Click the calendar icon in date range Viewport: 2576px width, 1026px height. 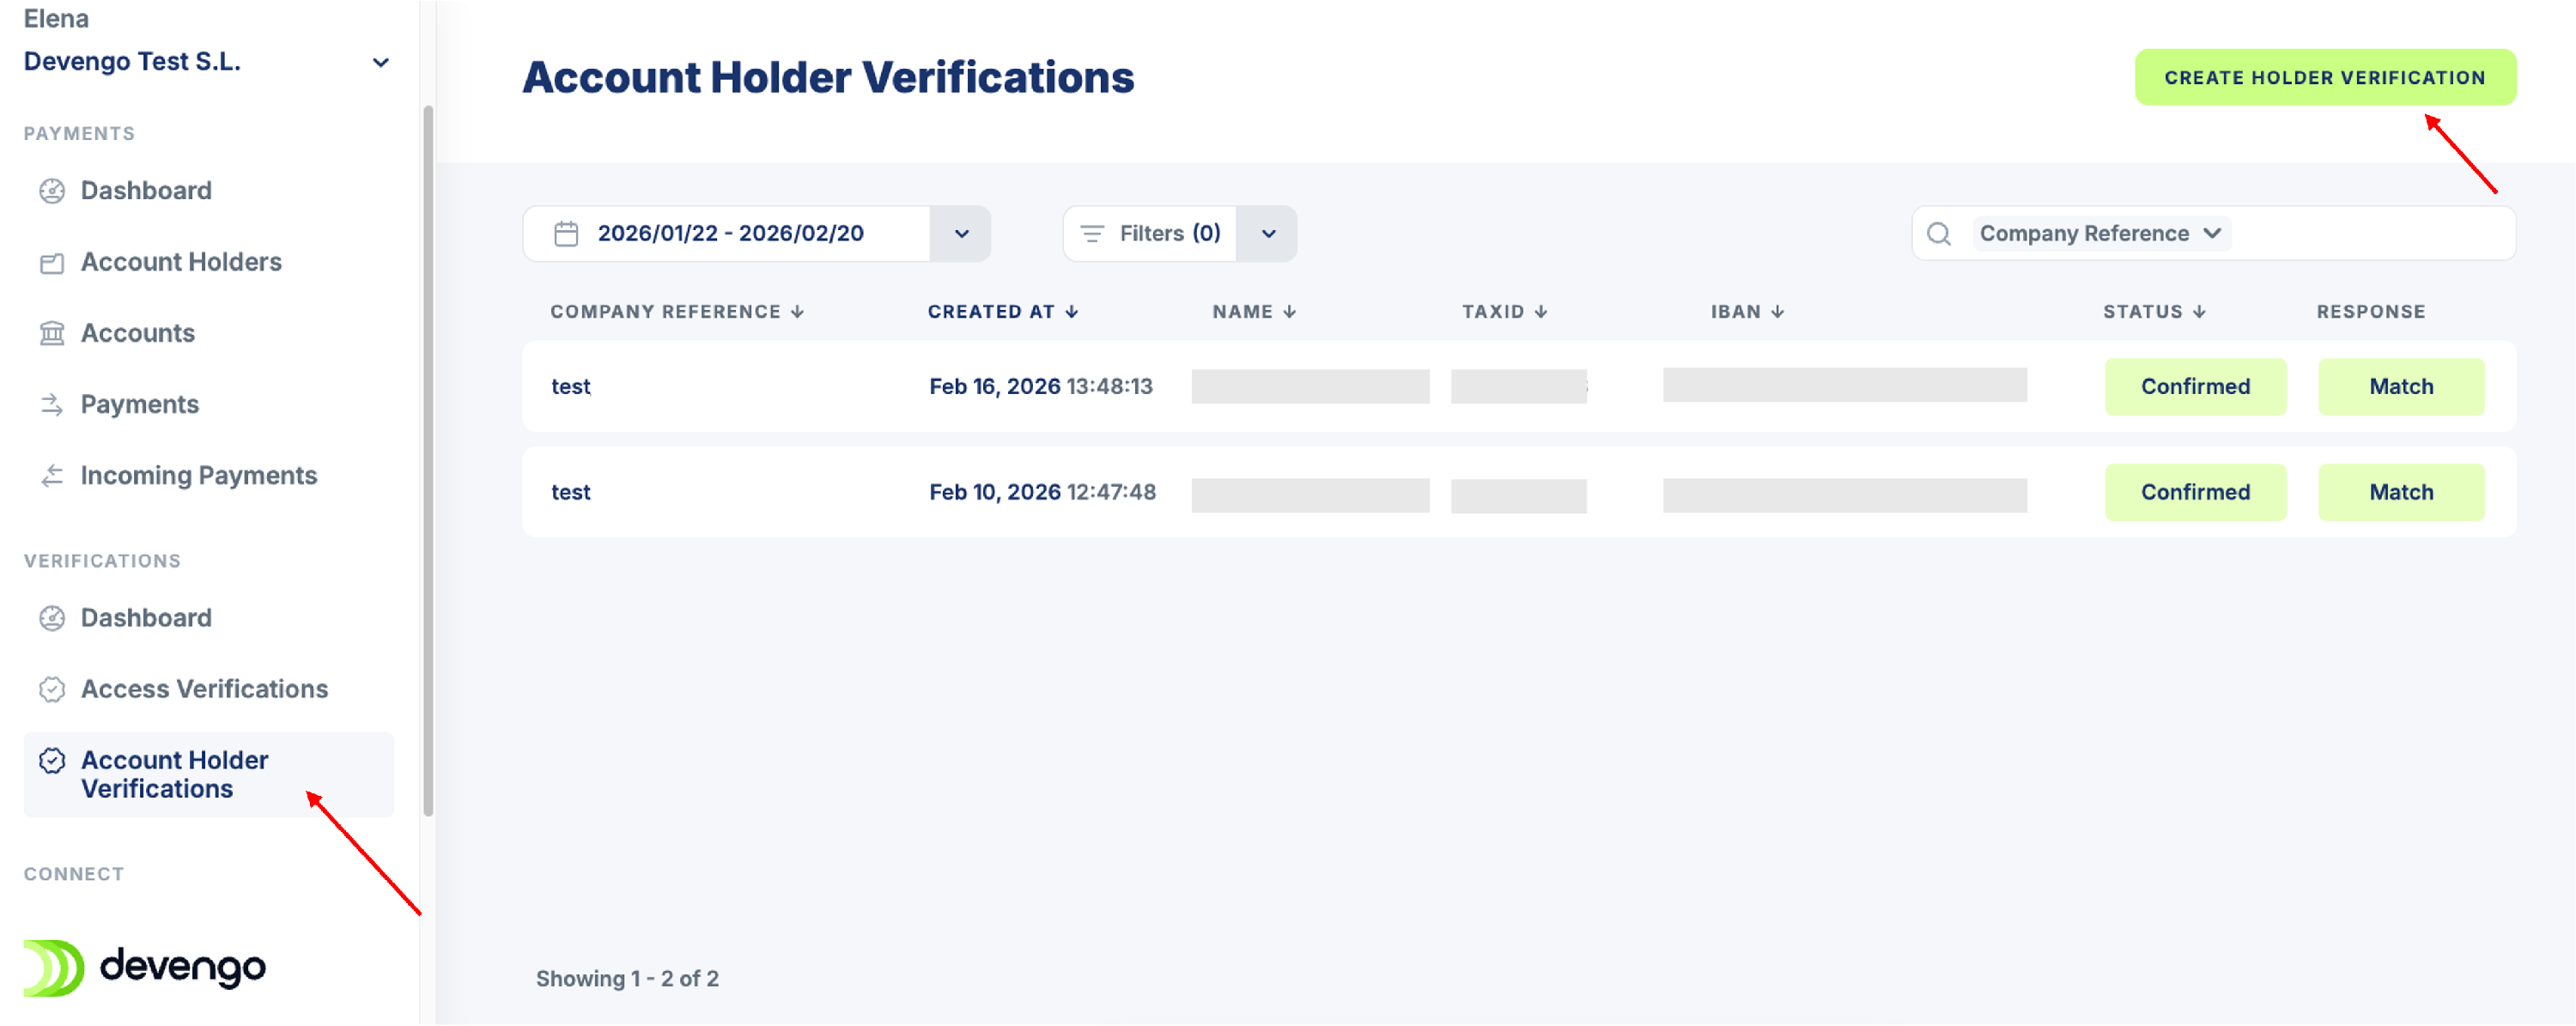(566, 234)
